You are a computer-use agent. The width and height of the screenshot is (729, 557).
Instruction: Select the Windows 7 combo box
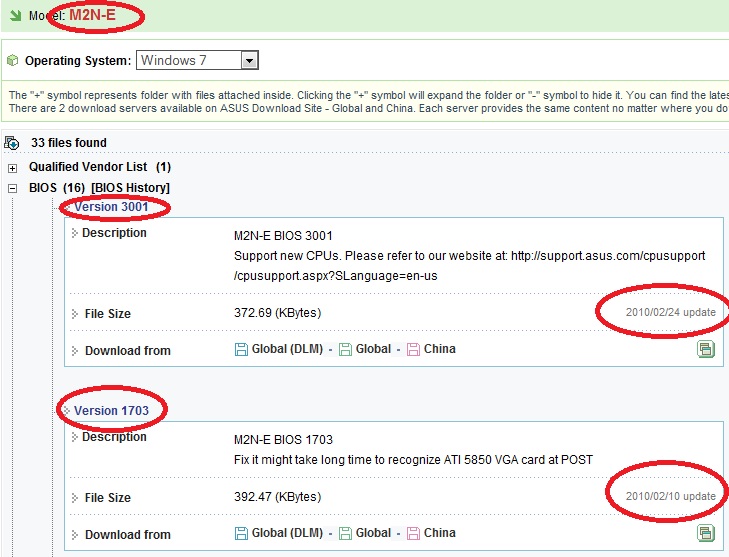197,60
